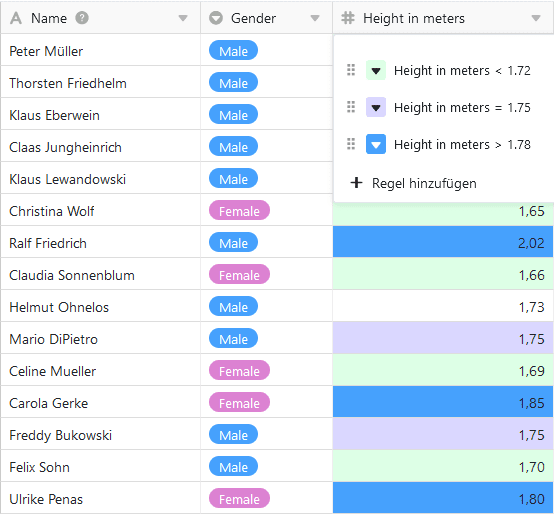Click the plus icon to add a rule
554x514 pixels.
coord(356,183)
